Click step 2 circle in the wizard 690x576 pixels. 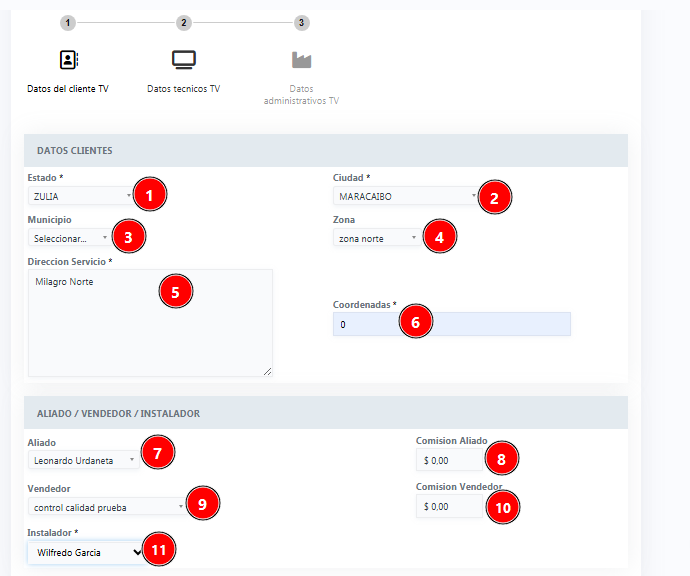pos(183,23)
